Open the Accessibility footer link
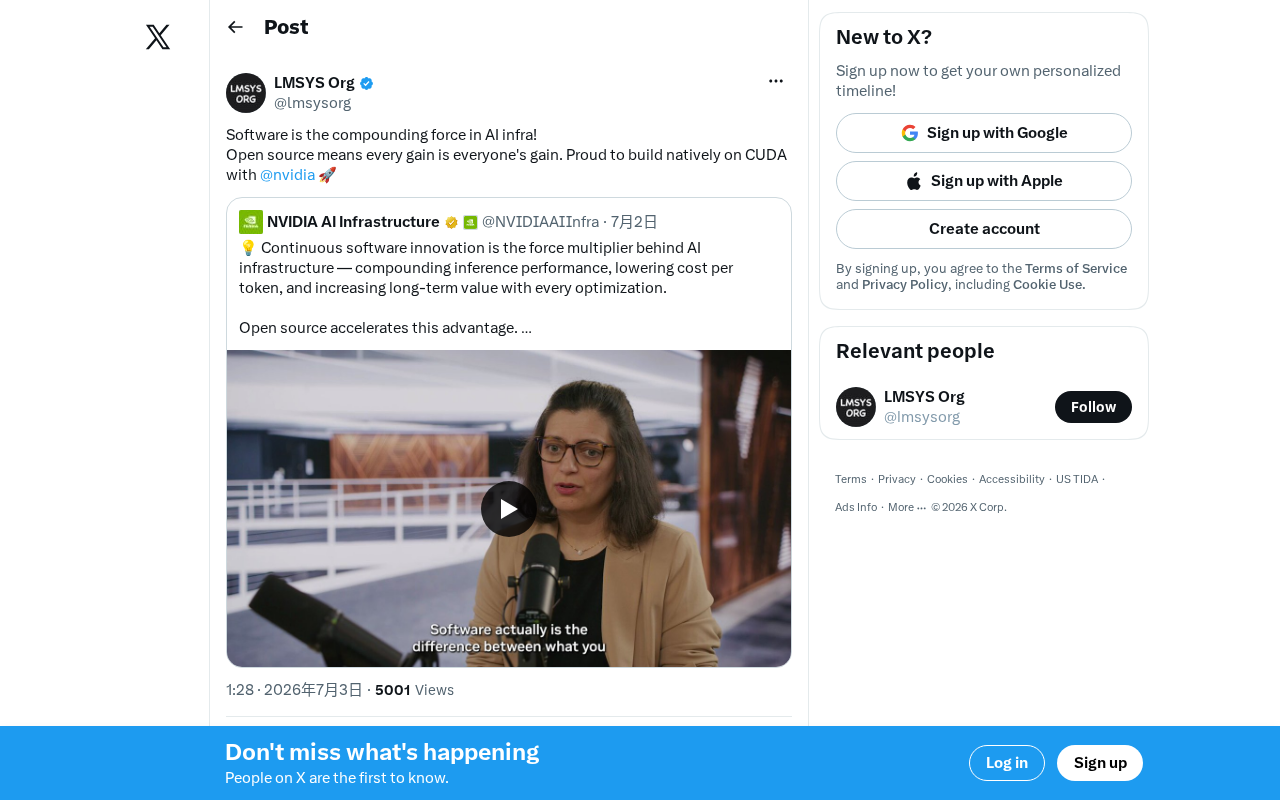This screenshot has width=1280, height=800. (x=1012, y=479)
